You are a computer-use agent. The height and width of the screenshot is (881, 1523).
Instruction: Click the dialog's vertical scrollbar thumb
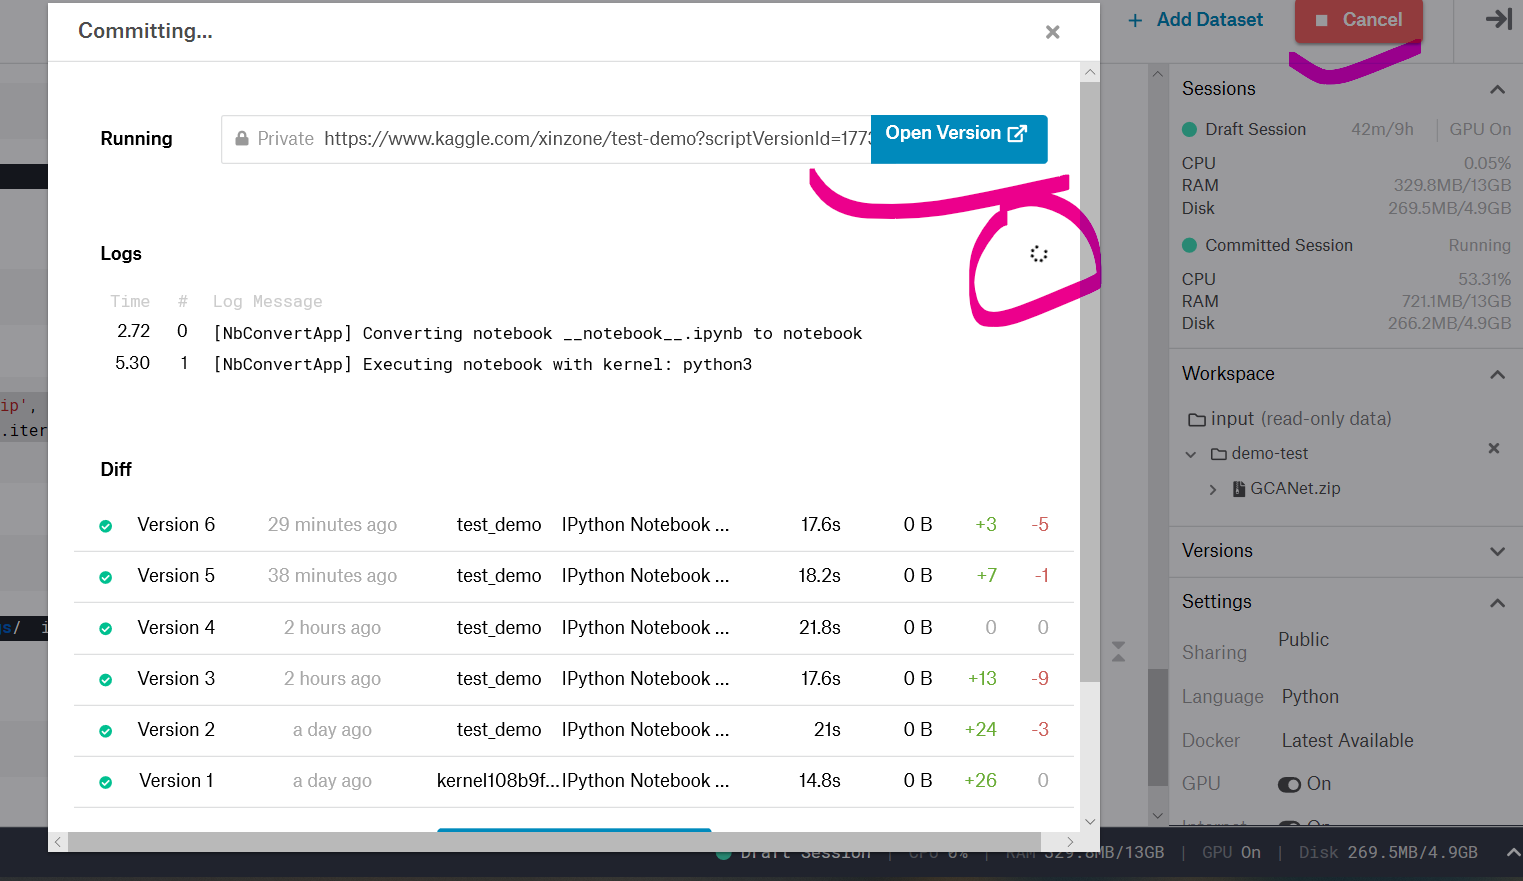coord(1090,382)
